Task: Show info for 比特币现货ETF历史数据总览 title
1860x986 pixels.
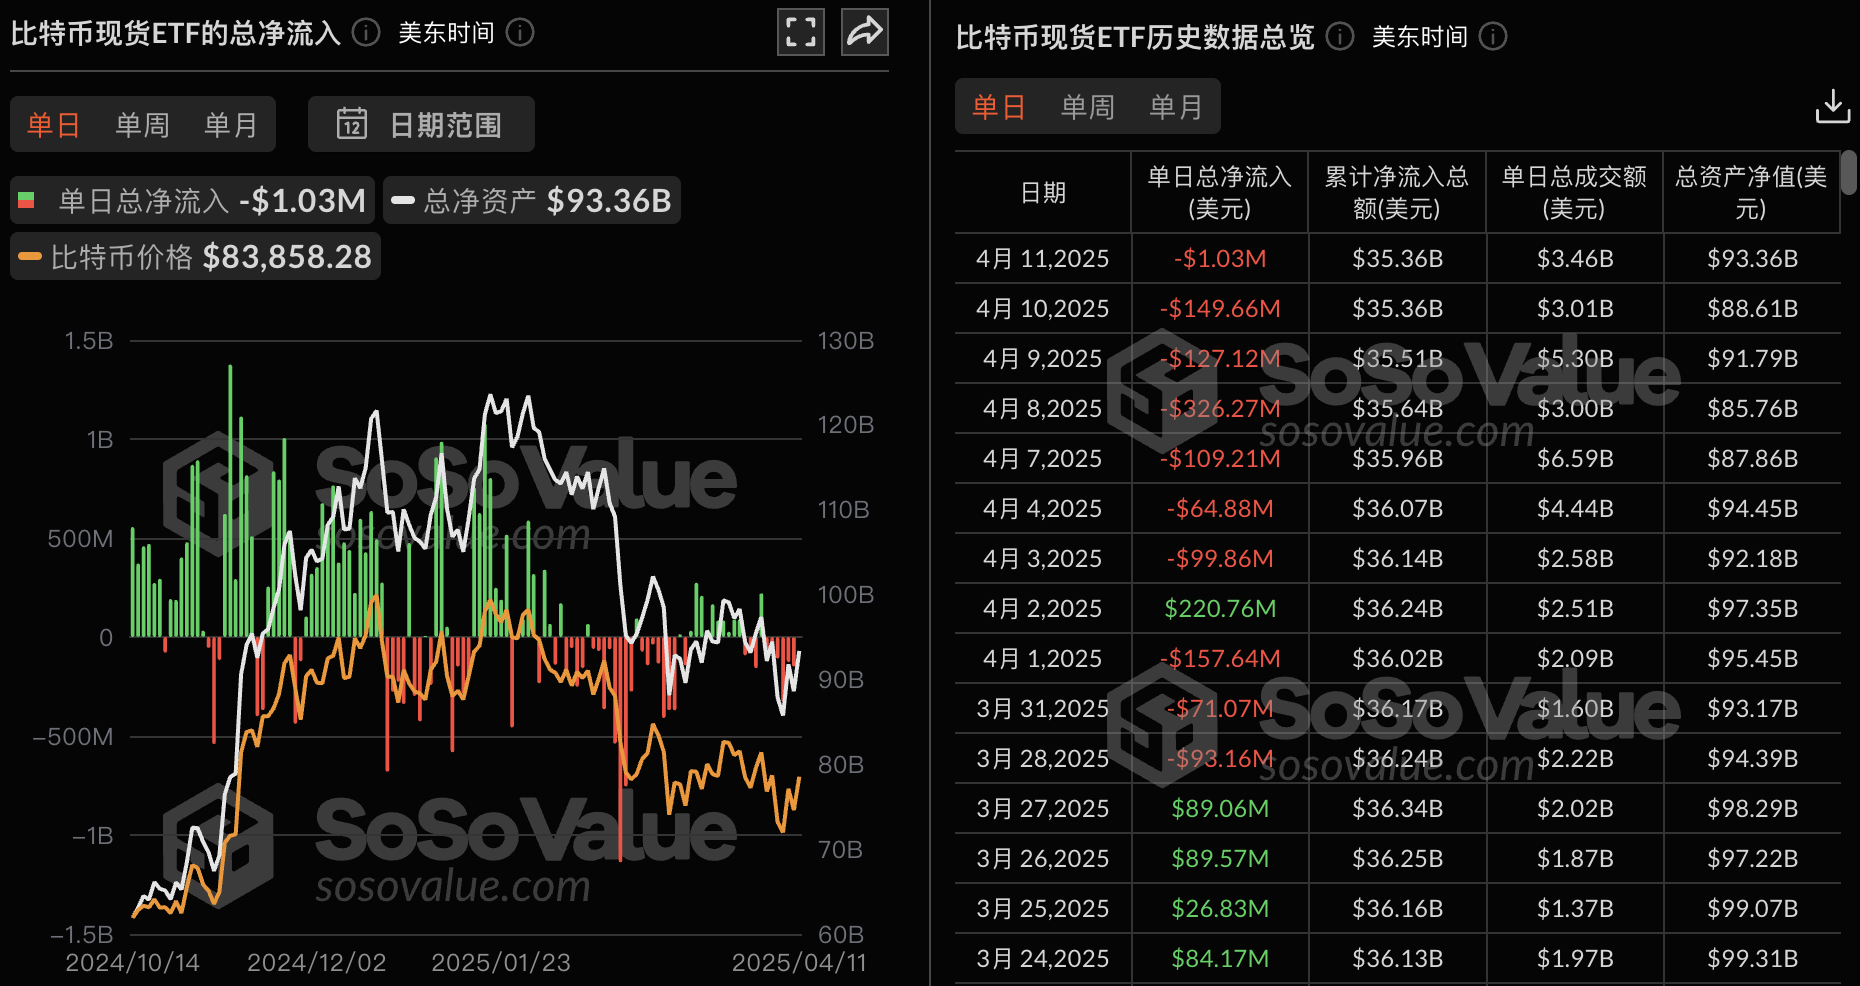Action: 1340,37
